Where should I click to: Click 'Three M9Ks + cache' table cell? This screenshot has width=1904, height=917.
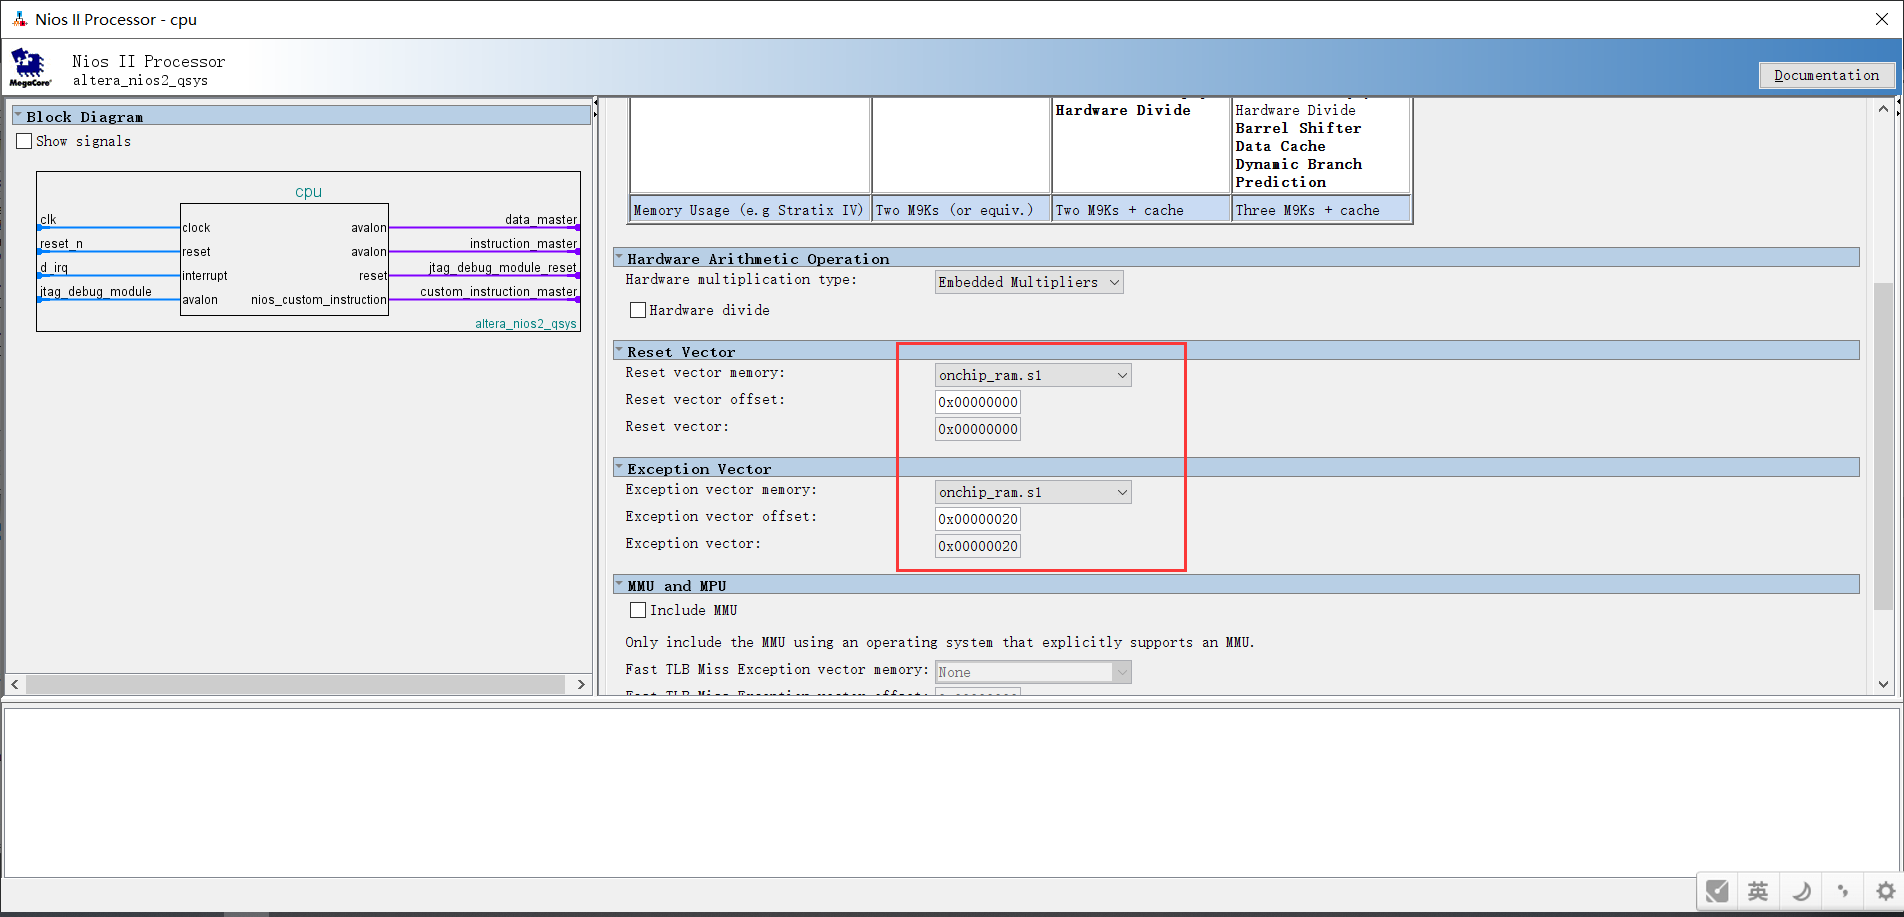coord(1321,210)
